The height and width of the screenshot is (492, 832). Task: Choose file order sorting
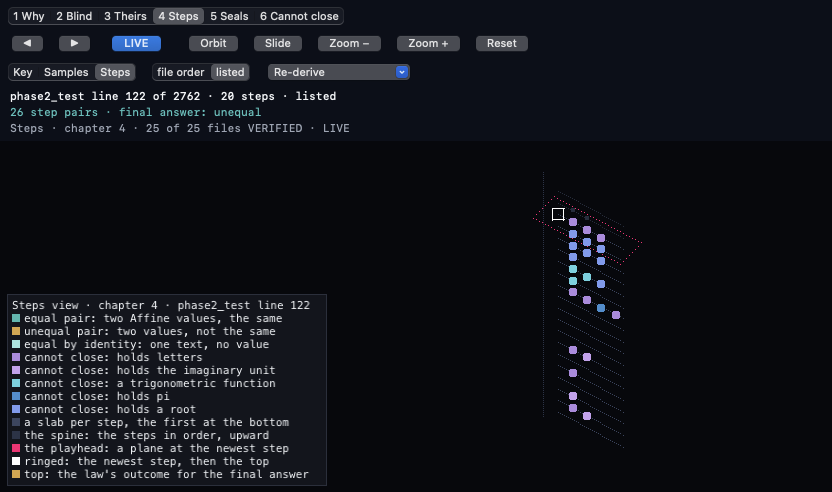click(x=180, y=72)
